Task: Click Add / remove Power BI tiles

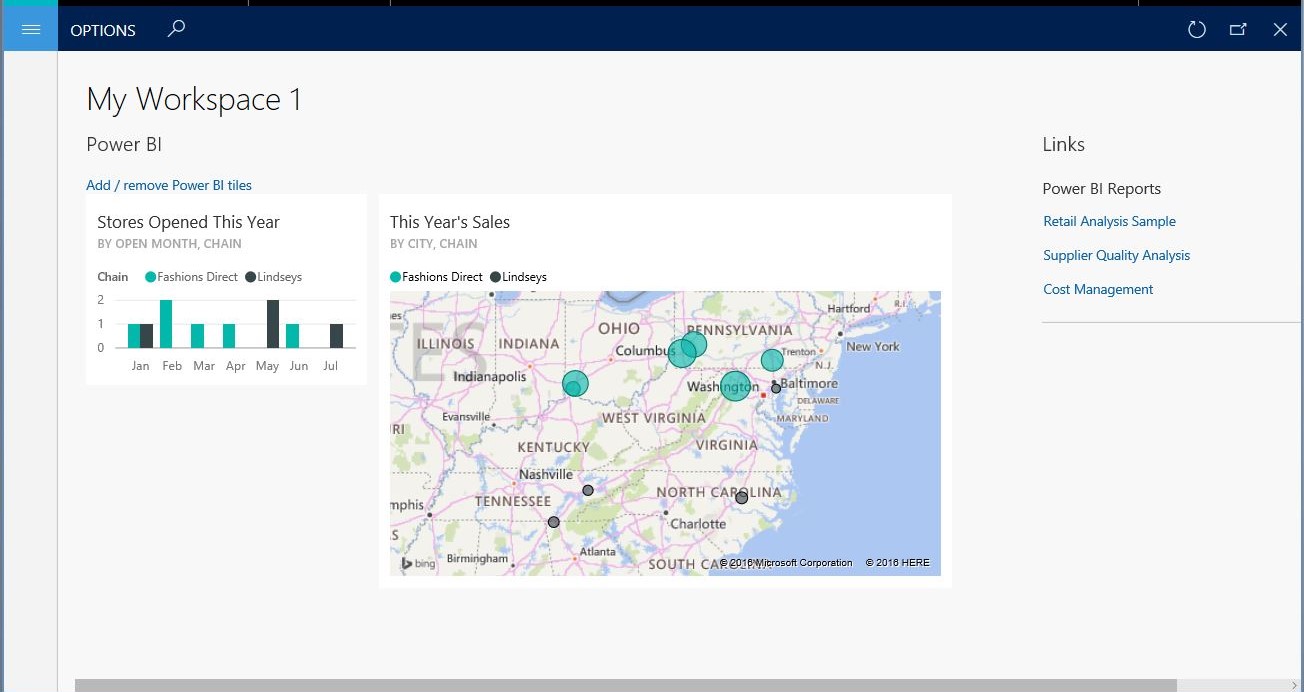Action: pos(169,185)
